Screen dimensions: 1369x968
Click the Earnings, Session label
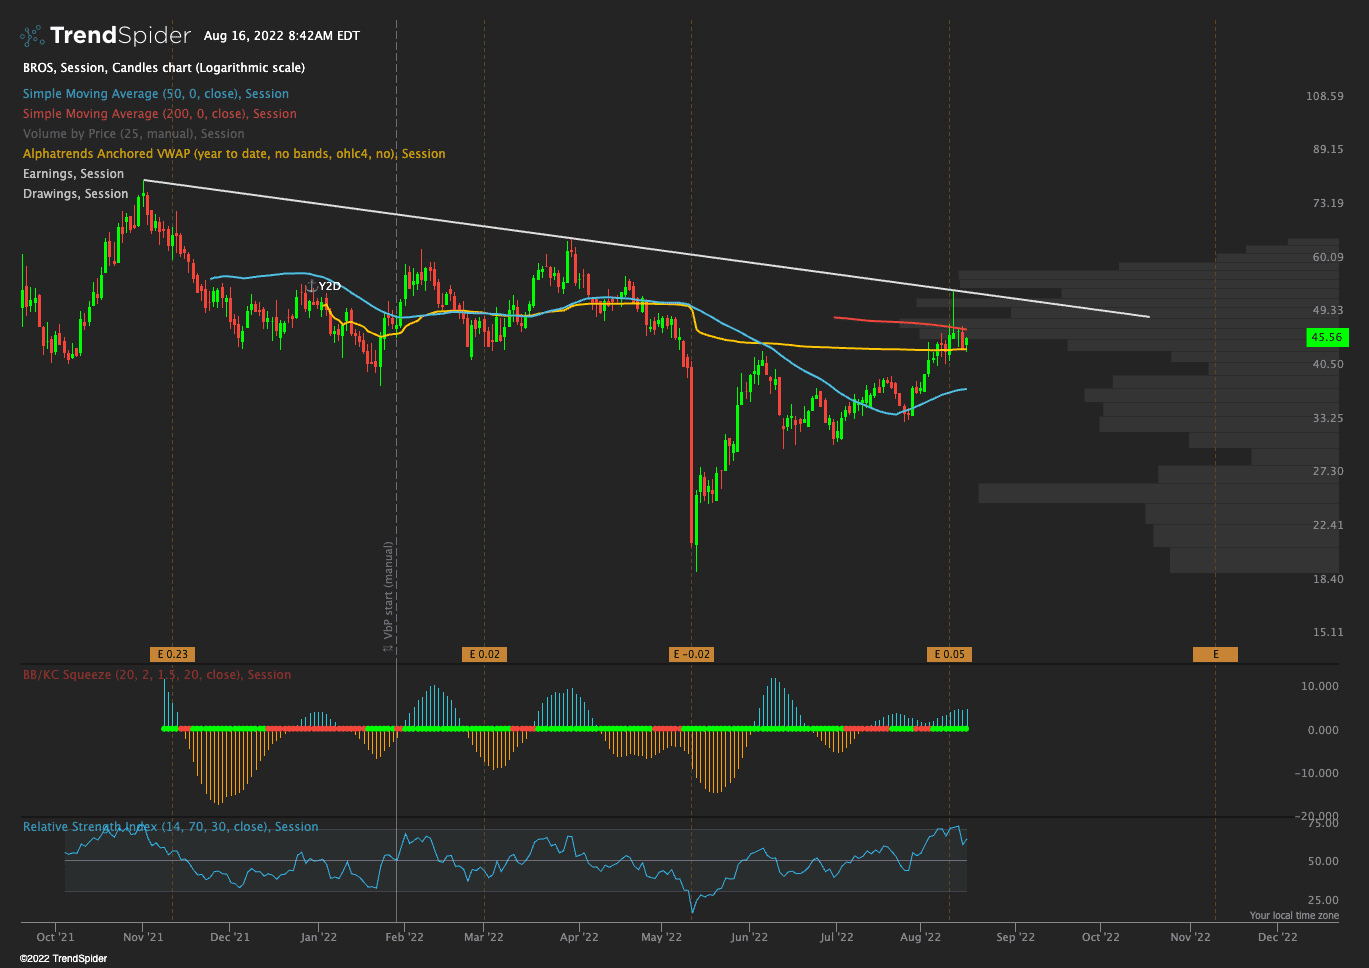[x=74, y=174]
